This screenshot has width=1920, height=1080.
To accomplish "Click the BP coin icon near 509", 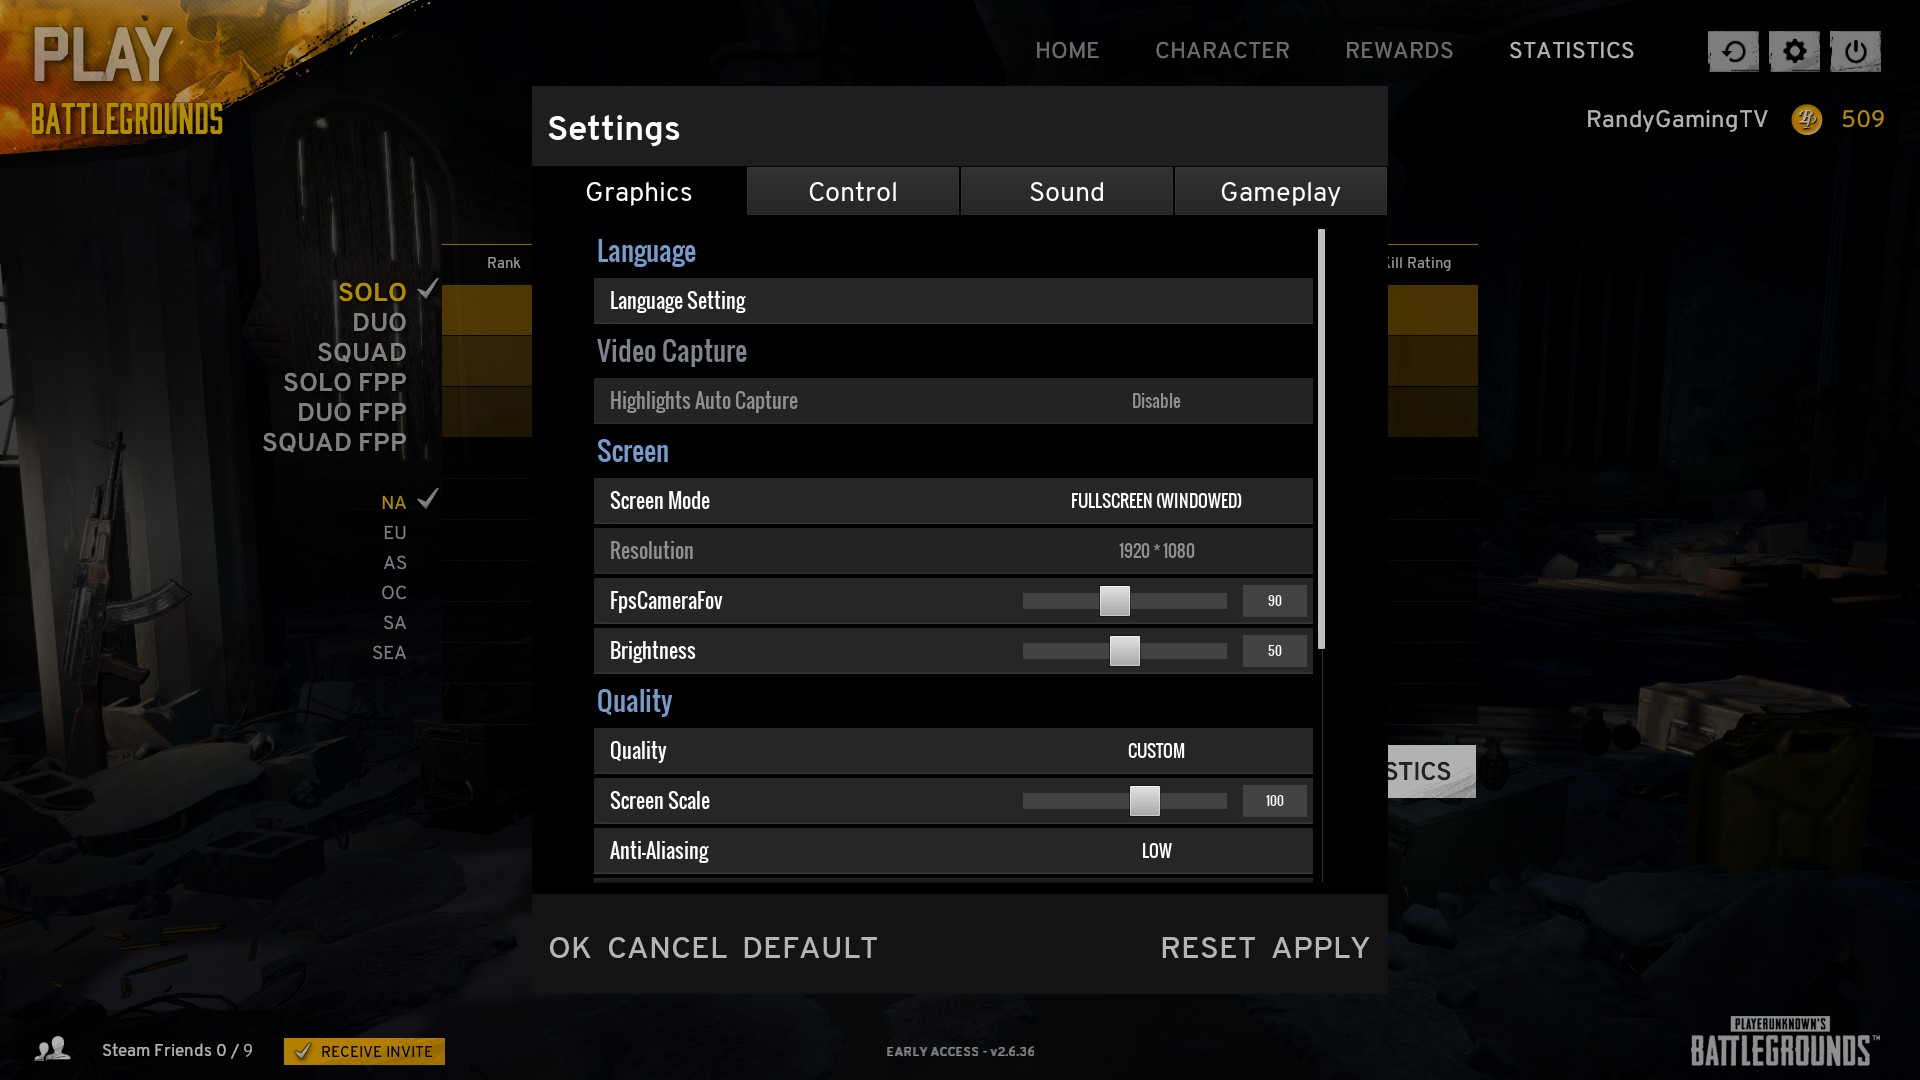I will point(1806,120).
